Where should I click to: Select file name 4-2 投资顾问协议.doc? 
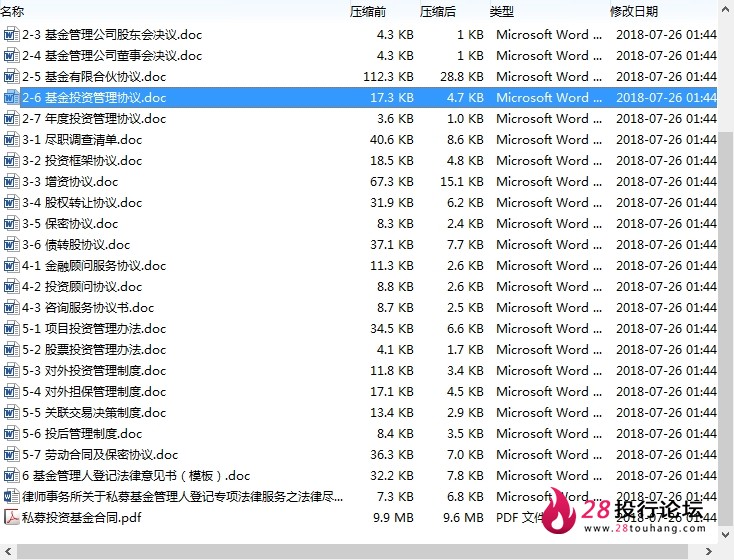(x=82, y=287)
